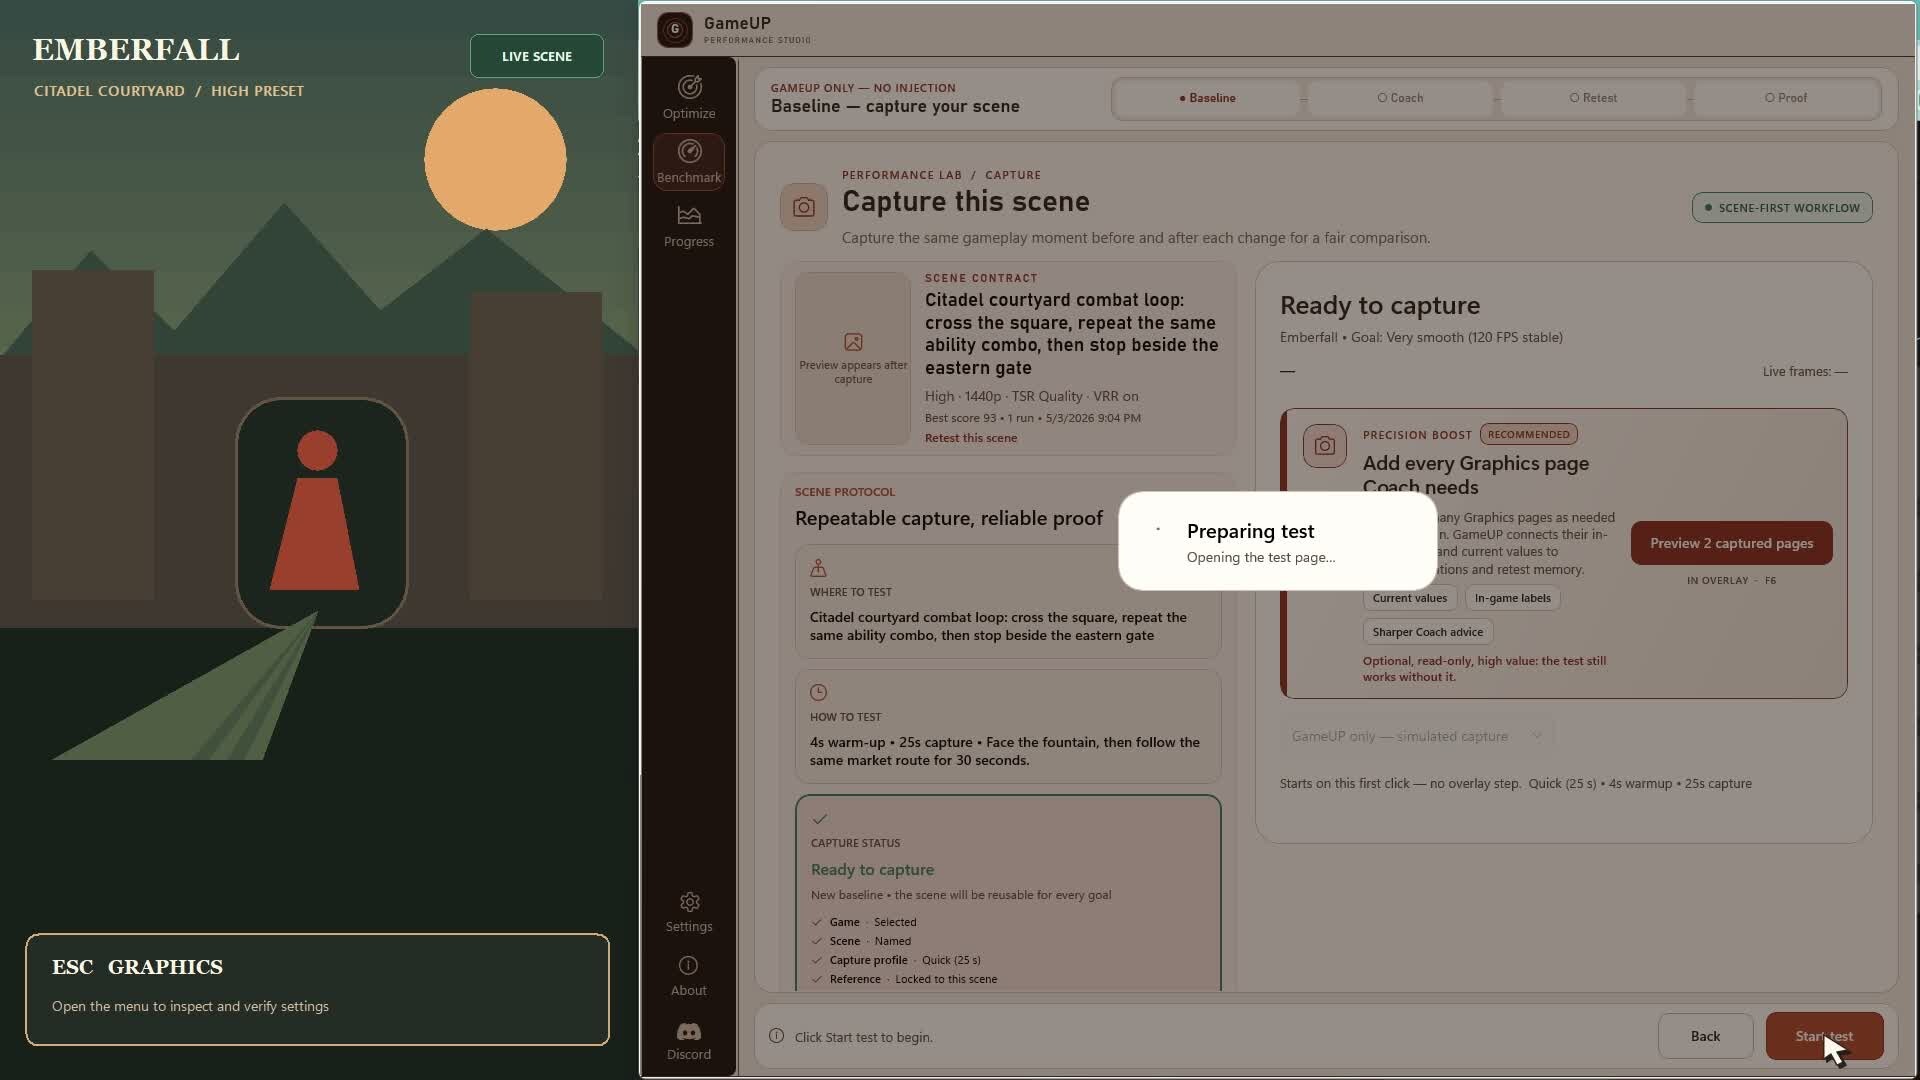Click the scene preview thumbnail placeholder
The image size is (1920, 1080).
[x=853, y=358]
